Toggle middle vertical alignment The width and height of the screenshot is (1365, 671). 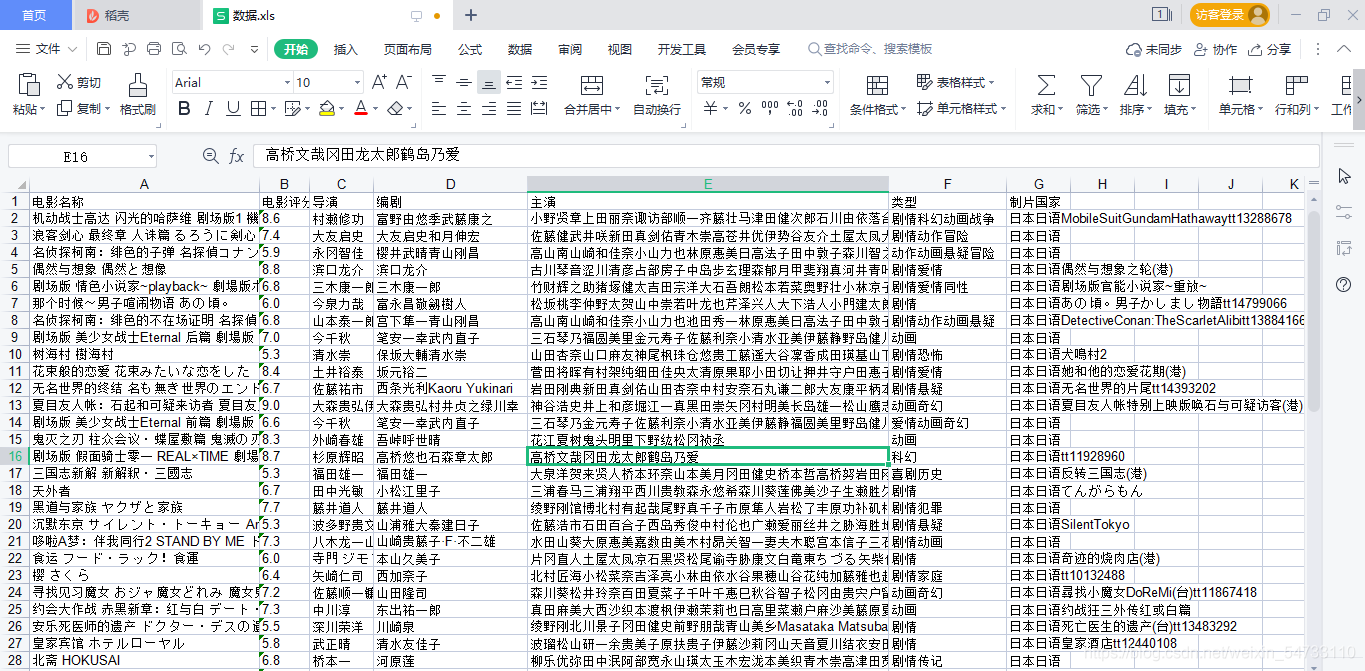(464, 83)
